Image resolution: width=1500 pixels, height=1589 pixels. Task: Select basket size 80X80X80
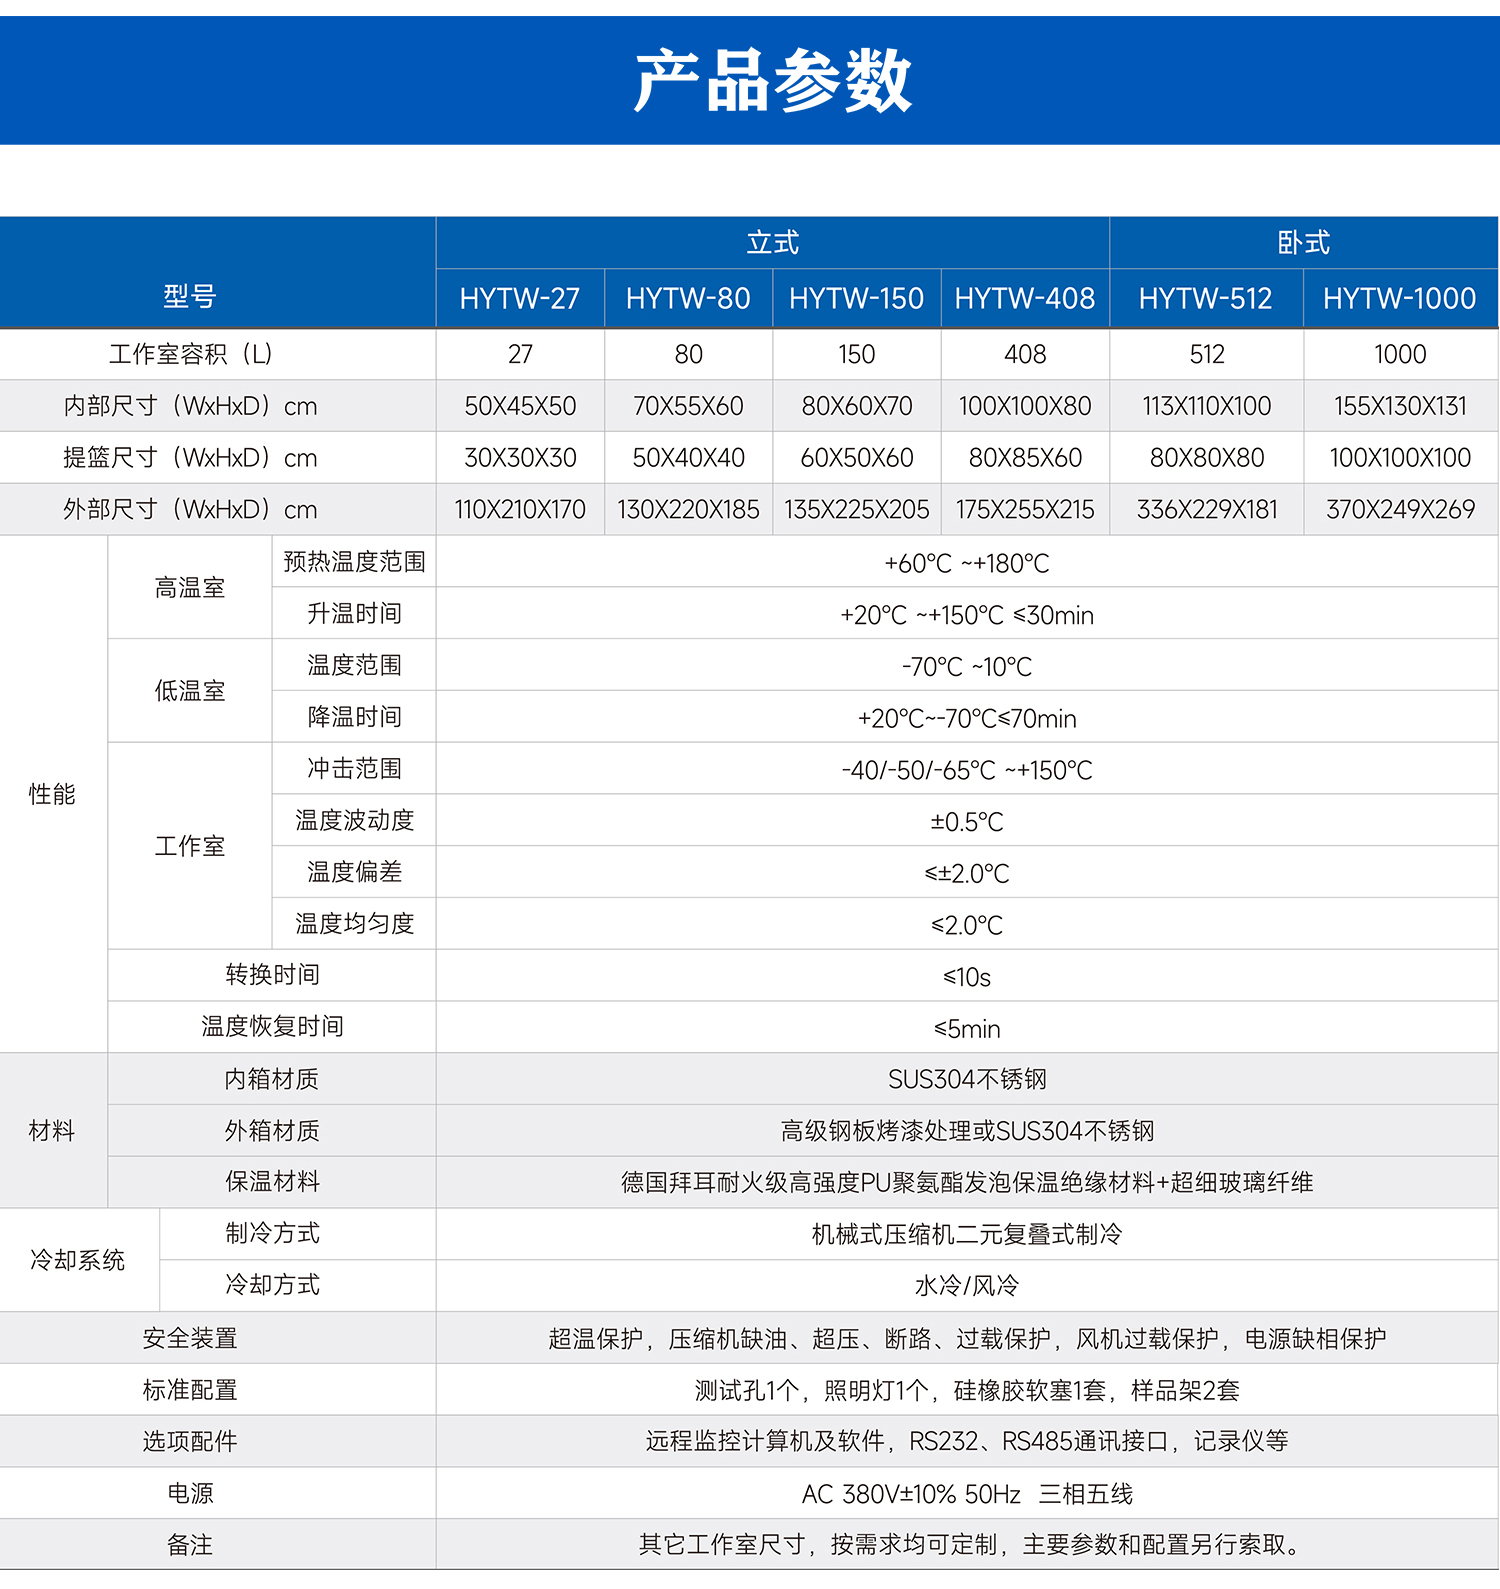point(1207,458)
